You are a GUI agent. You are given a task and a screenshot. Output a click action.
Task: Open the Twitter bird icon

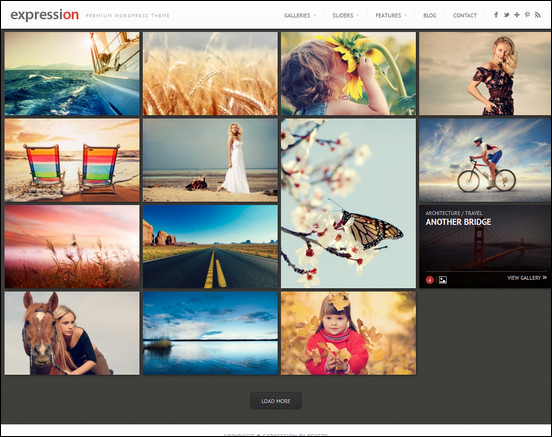[x=506, y=15]
